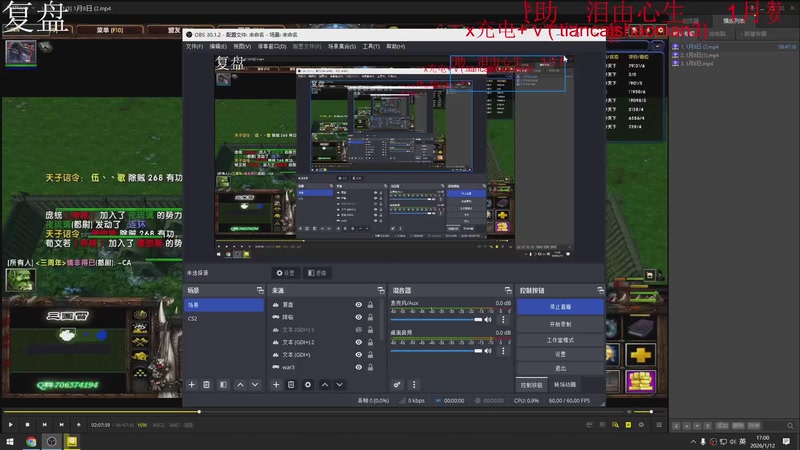Show the 文本 (GDI+) 3 source via its eye
800x450 pixels.
point(359,330)
